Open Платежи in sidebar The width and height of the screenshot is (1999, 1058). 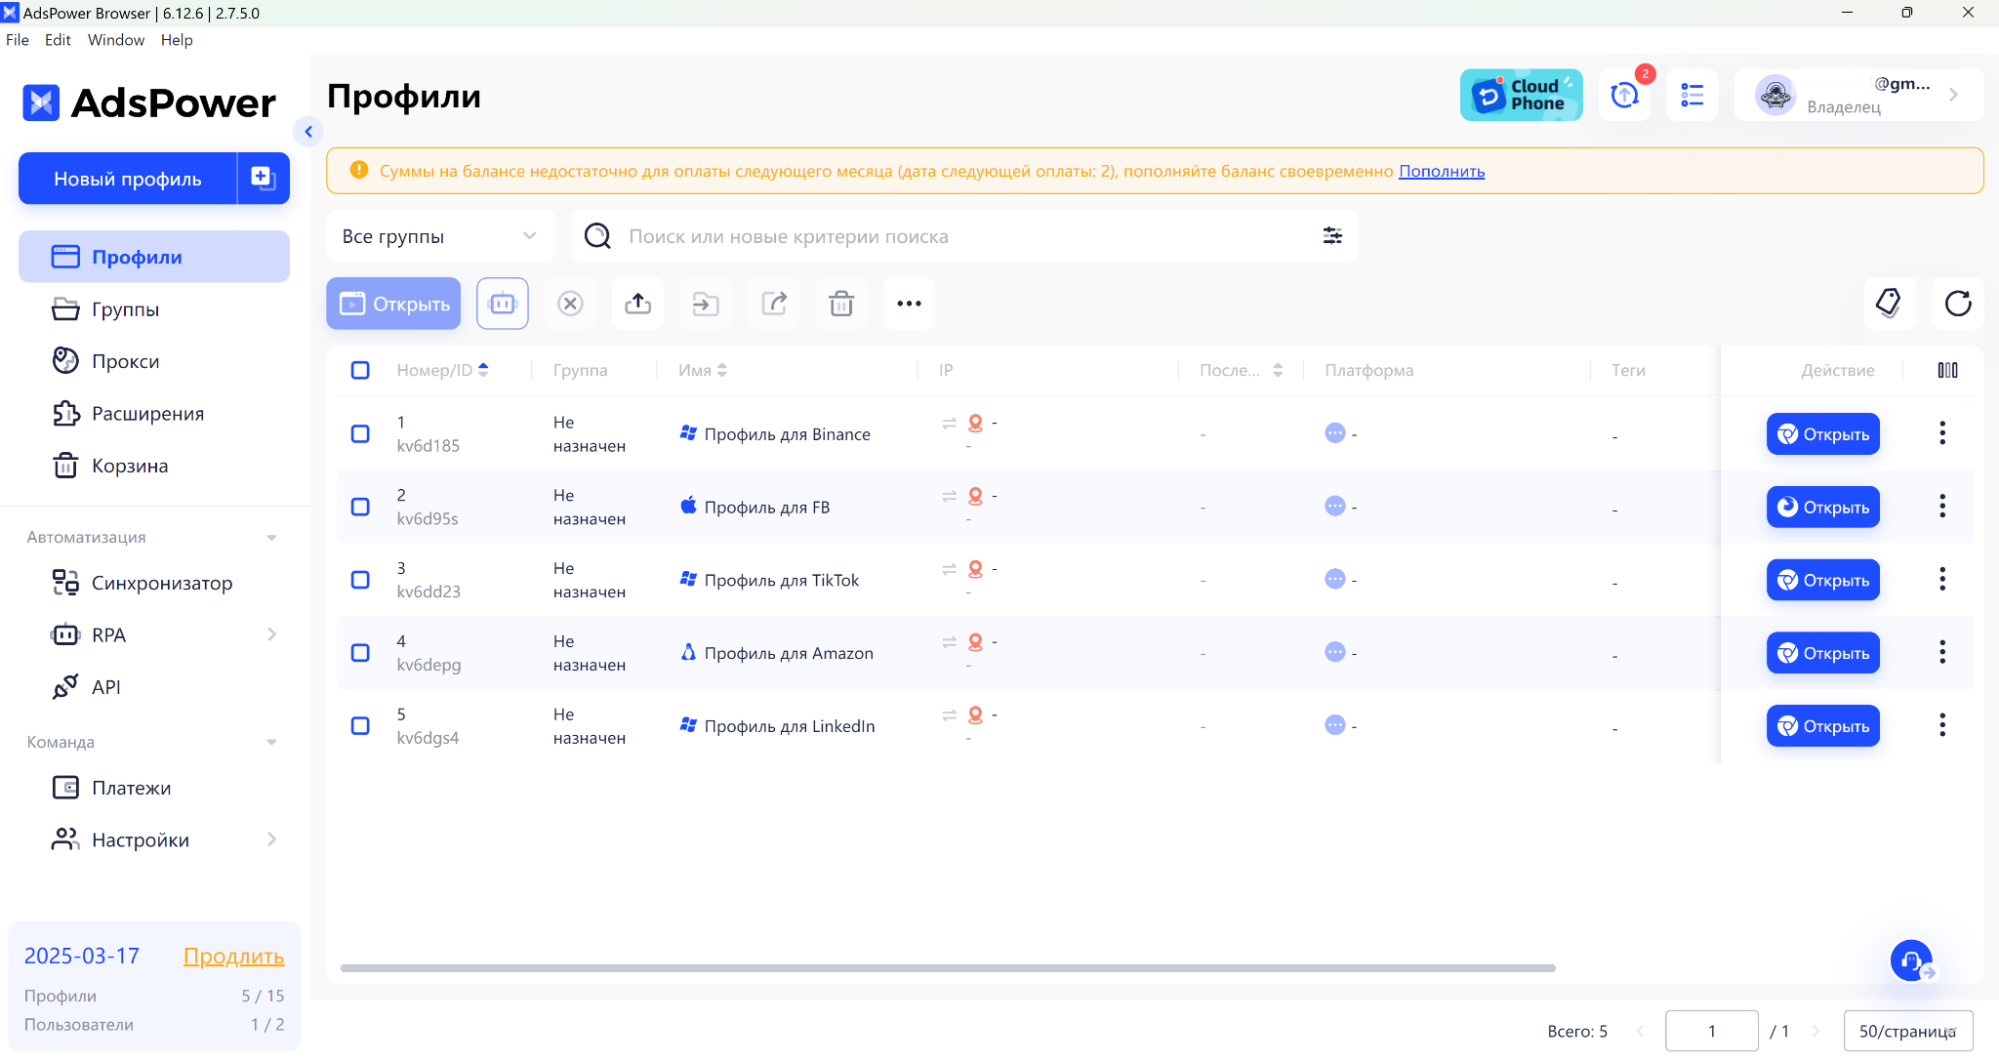tap(154, 788)
